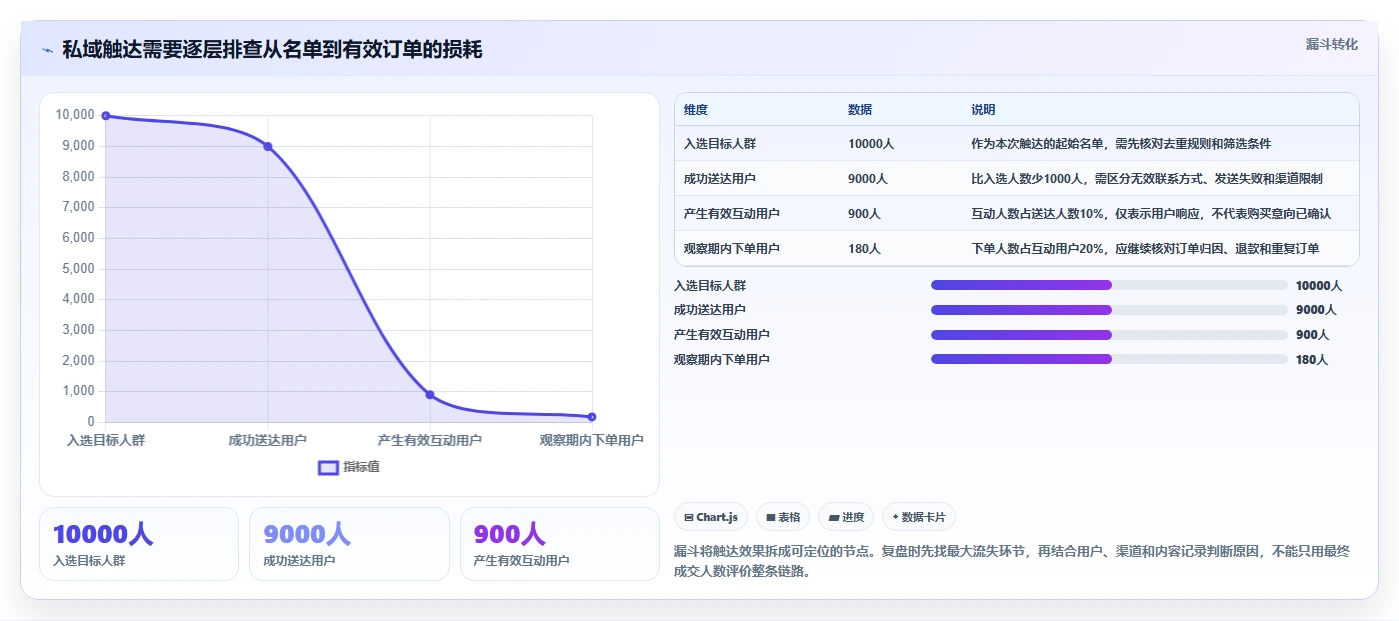Click progress value 180人 beside the bar

click(x=1312, y=360)
